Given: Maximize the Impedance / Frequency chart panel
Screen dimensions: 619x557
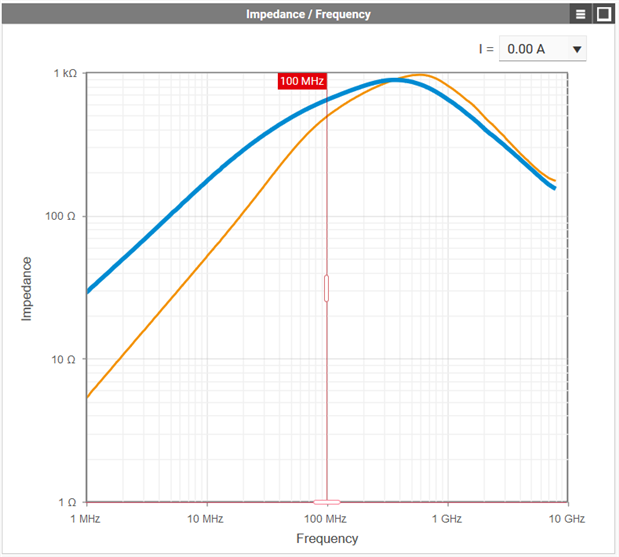Looking at the screenshot, I should (603, 14).
